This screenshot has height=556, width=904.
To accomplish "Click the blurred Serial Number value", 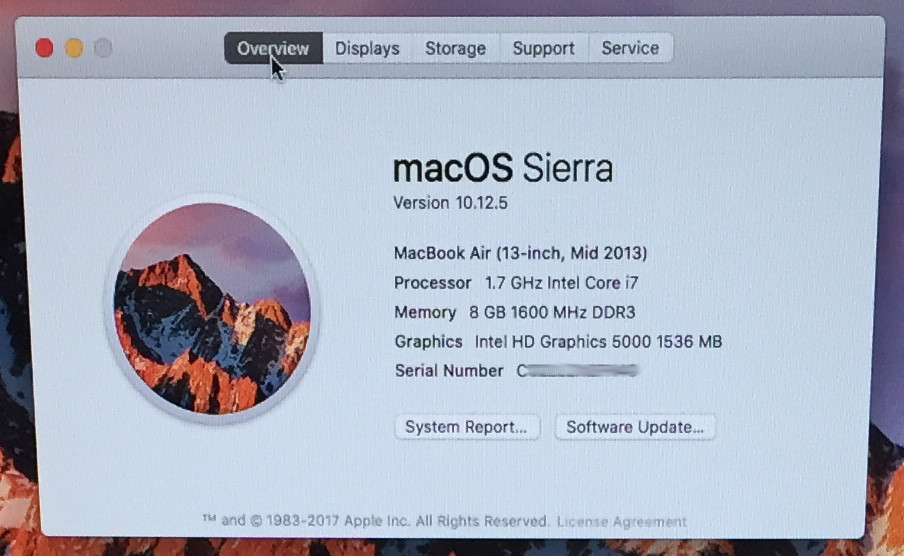I will pyautogui.click(x=577, y=371).
